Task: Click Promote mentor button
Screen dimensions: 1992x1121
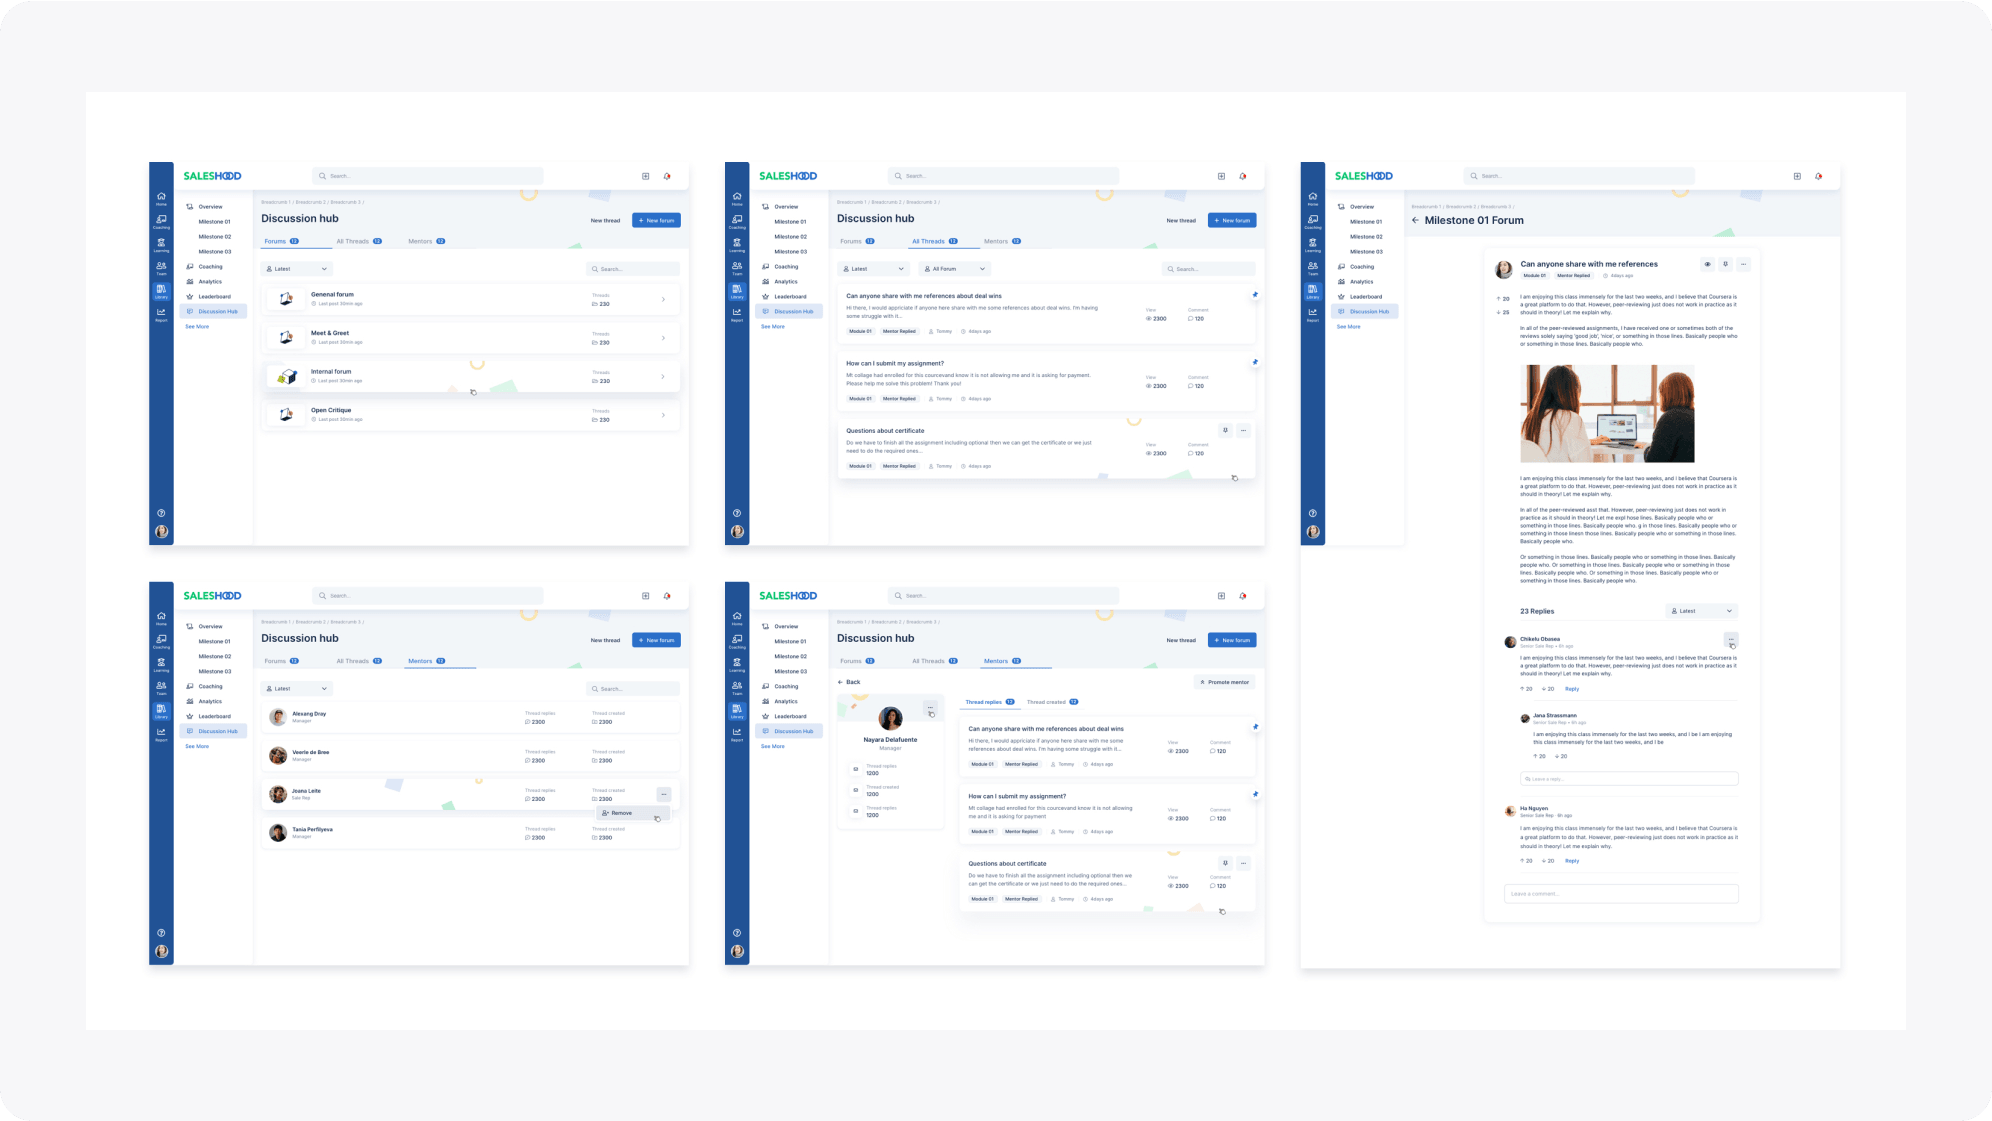Action: pyautogui.click(x=1225, y=682)
